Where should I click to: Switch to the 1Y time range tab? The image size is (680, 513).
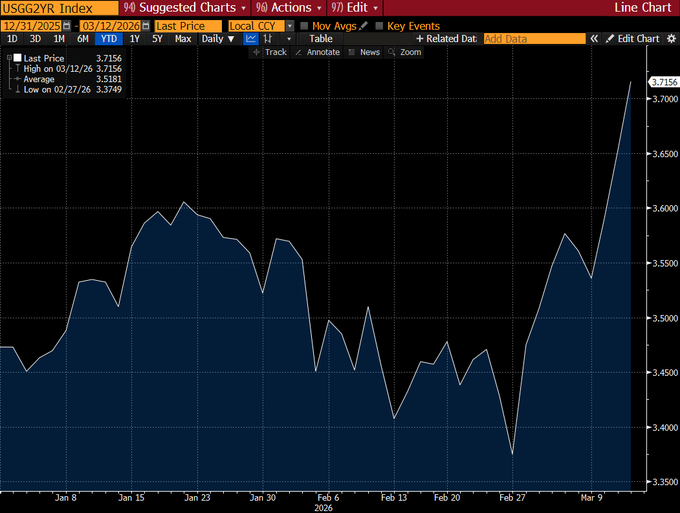coord(134,39)
